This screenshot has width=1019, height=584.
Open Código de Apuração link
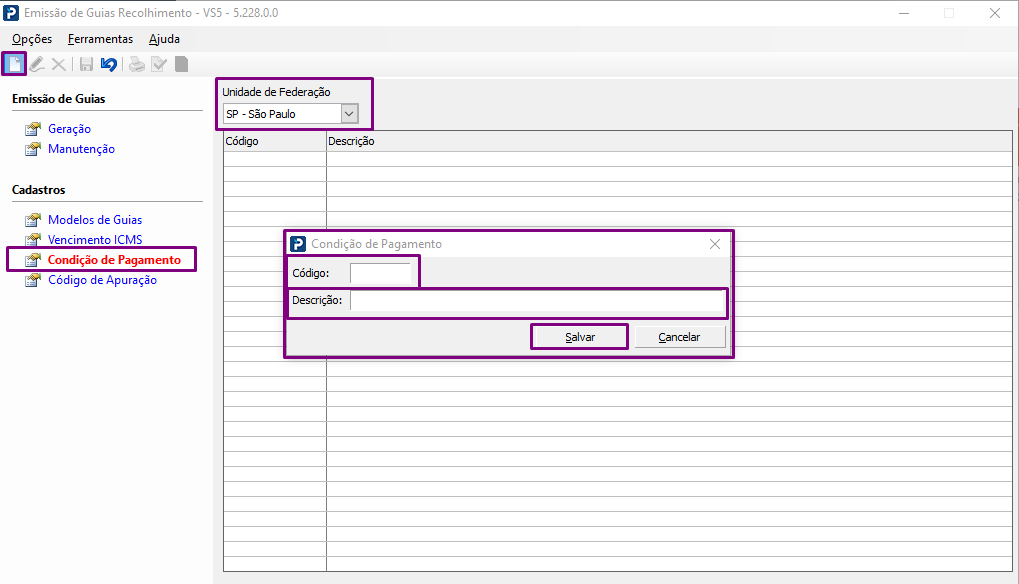[103, 280]
